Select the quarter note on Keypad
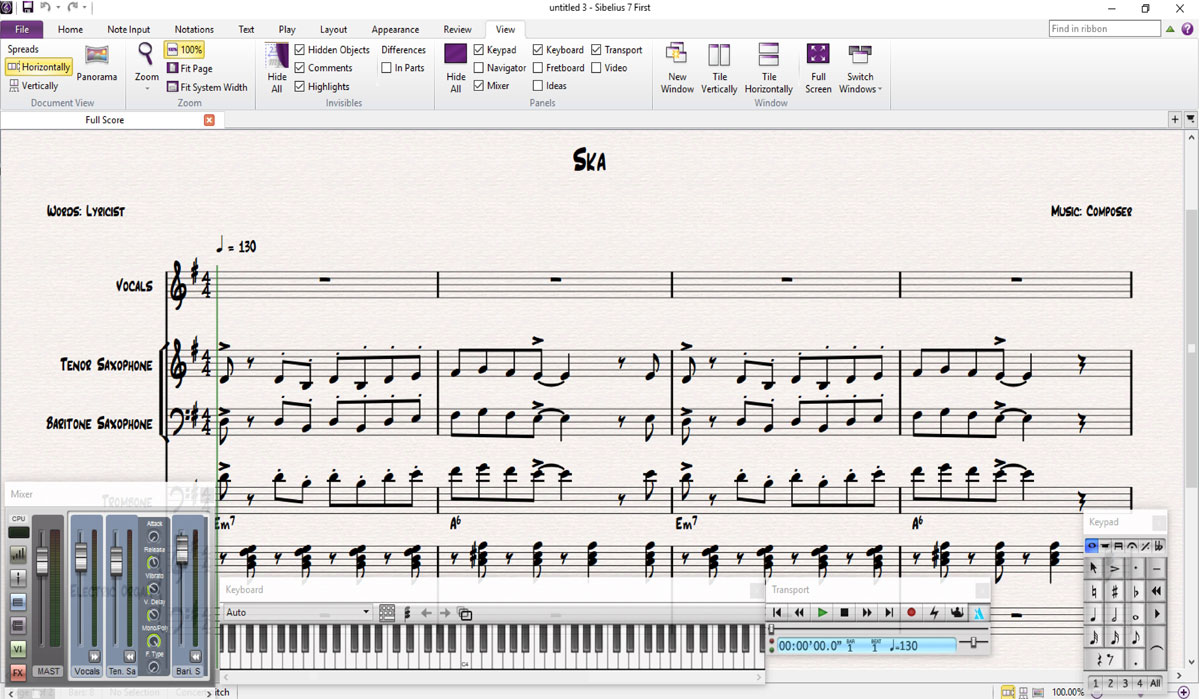 tap(1094, 614)
